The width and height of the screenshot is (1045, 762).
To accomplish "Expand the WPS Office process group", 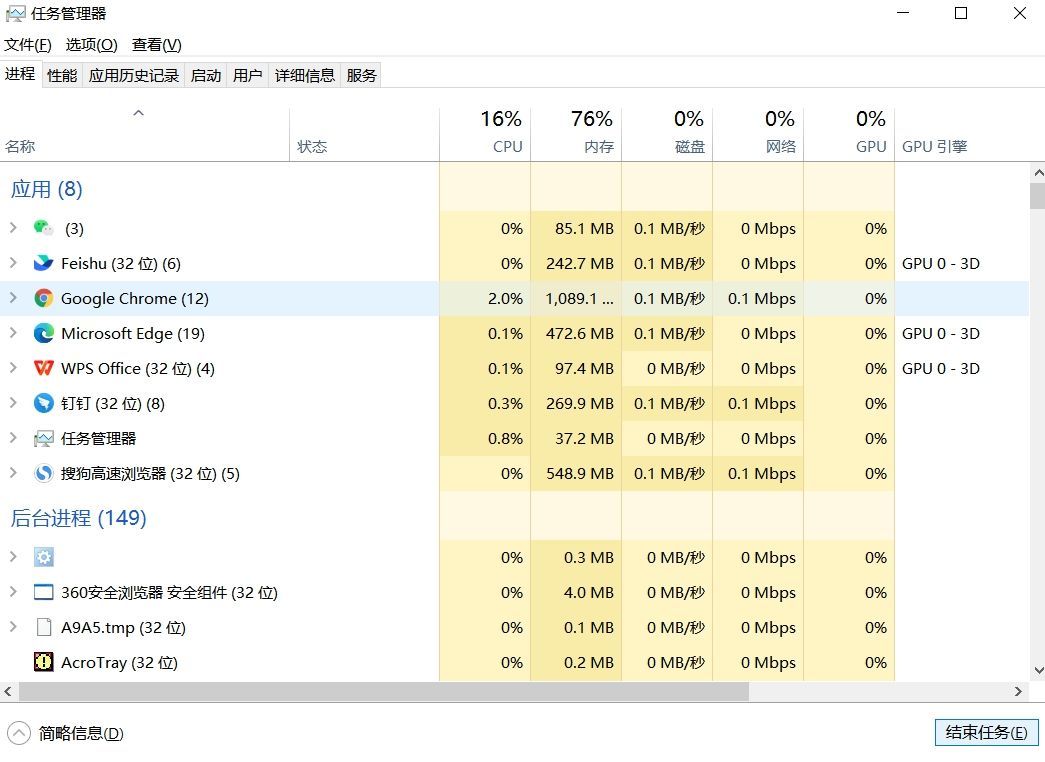I will point(13,368).
